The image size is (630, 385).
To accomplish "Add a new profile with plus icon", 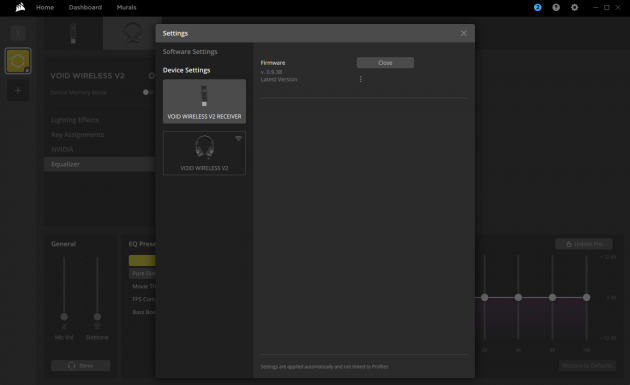I will pos(18,90).
